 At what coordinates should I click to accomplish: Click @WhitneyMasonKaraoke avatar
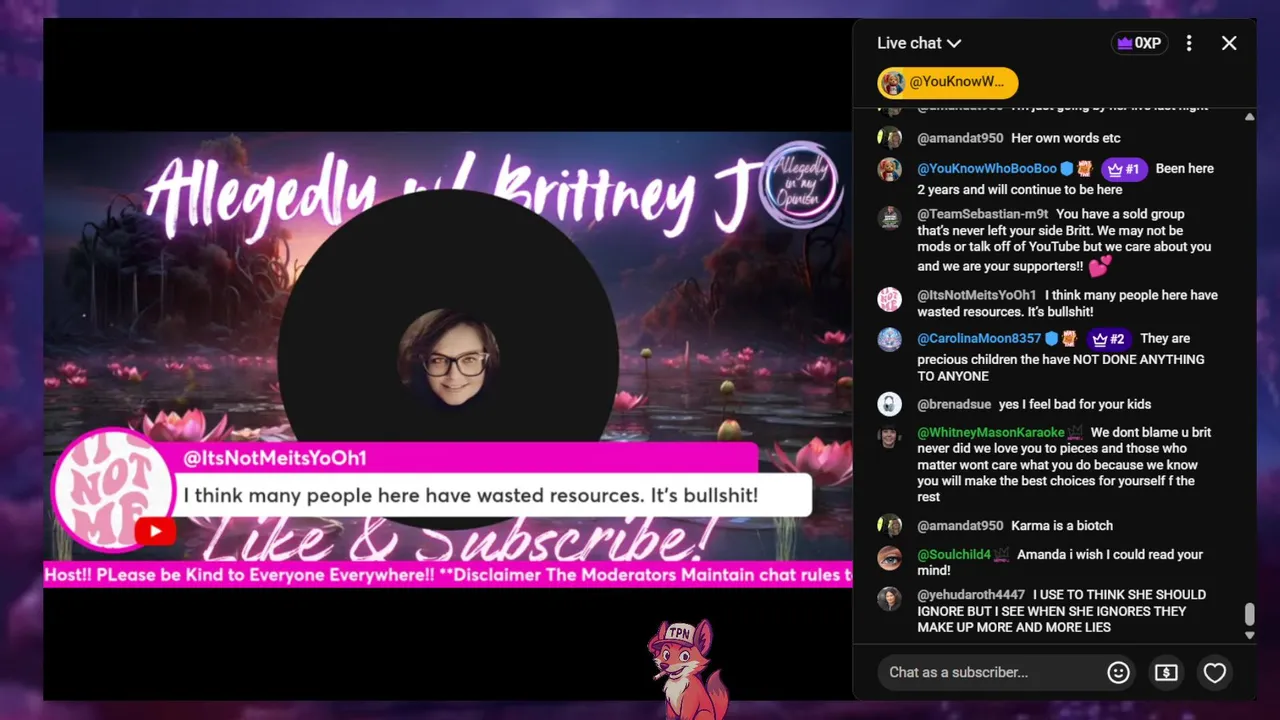pyautogui.click(x=889, y=436)
